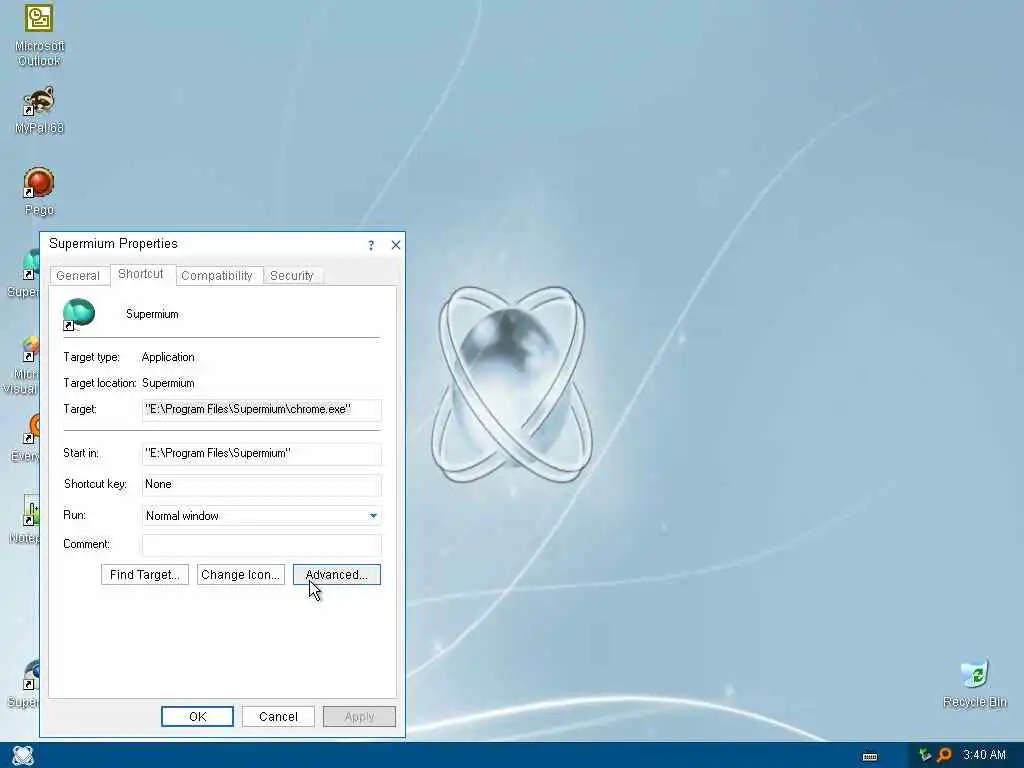Click the Target location value Supermium

click(x=168, y=383)
